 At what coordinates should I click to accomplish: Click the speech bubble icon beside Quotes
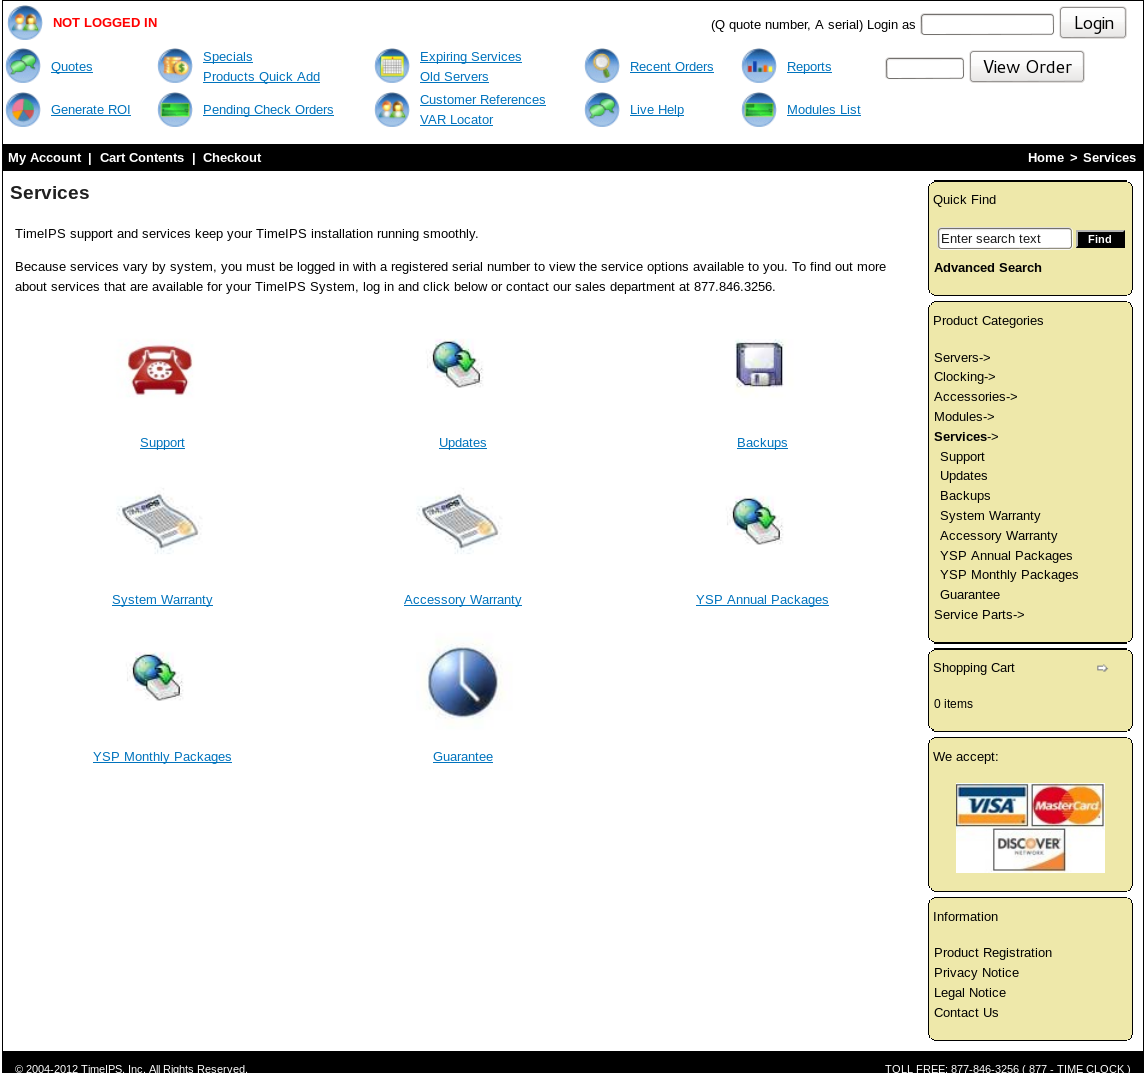click(23, 66)
